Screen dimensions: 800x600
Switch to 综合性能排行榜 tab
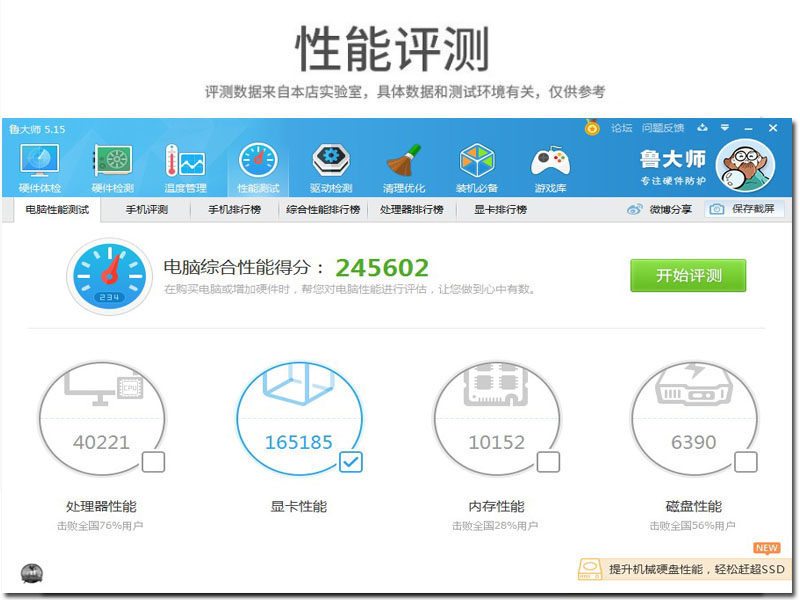pyautogui.click(x=323, y=210)
